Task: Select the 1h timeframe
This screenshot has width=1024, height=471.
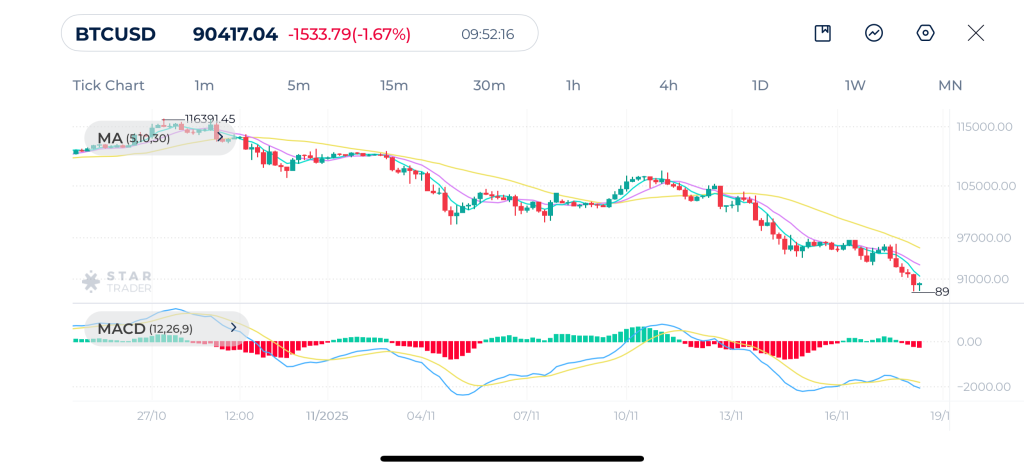Action: [573, 85]
